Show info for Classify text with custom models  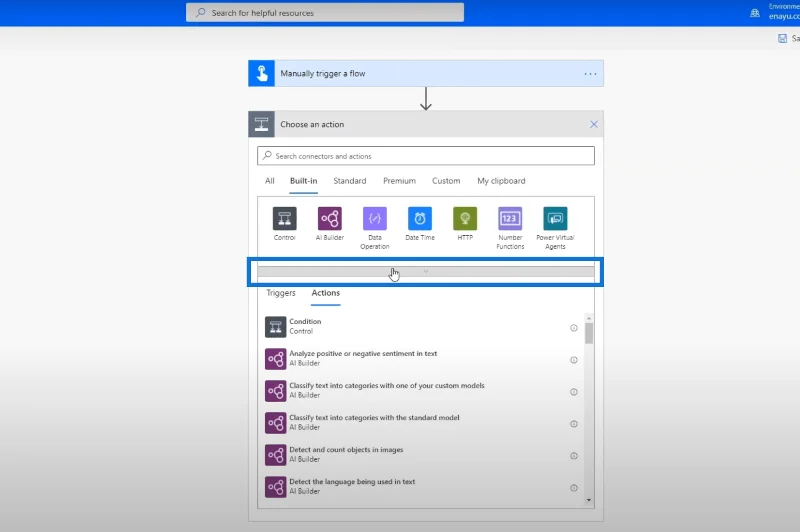pos(573,392)
